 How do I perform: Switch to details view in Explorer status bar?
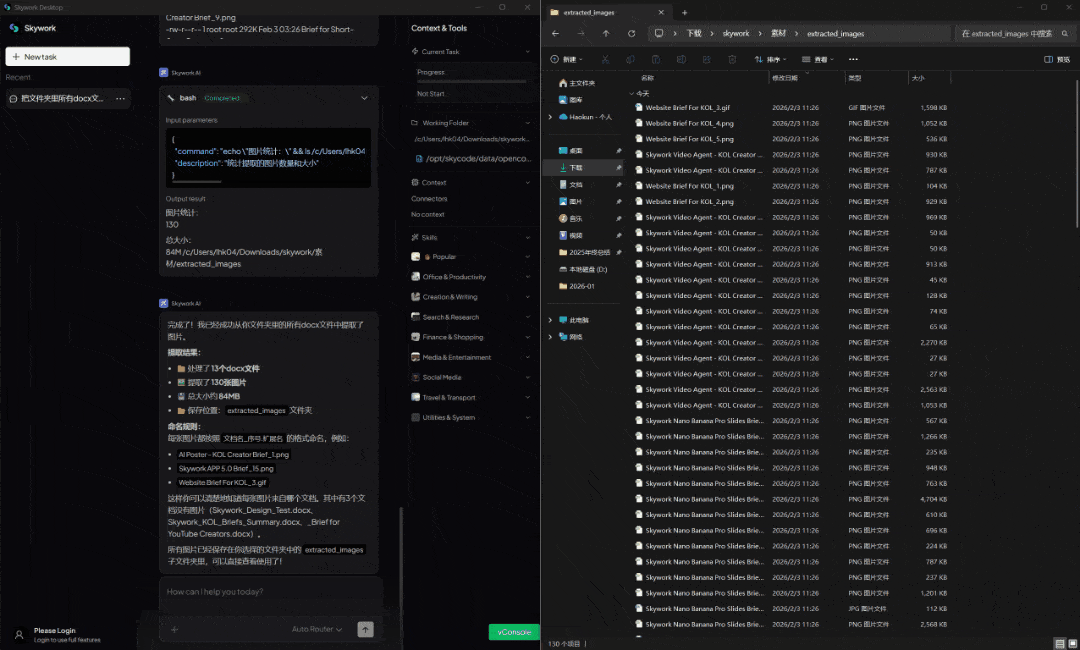coord(1058,643)
